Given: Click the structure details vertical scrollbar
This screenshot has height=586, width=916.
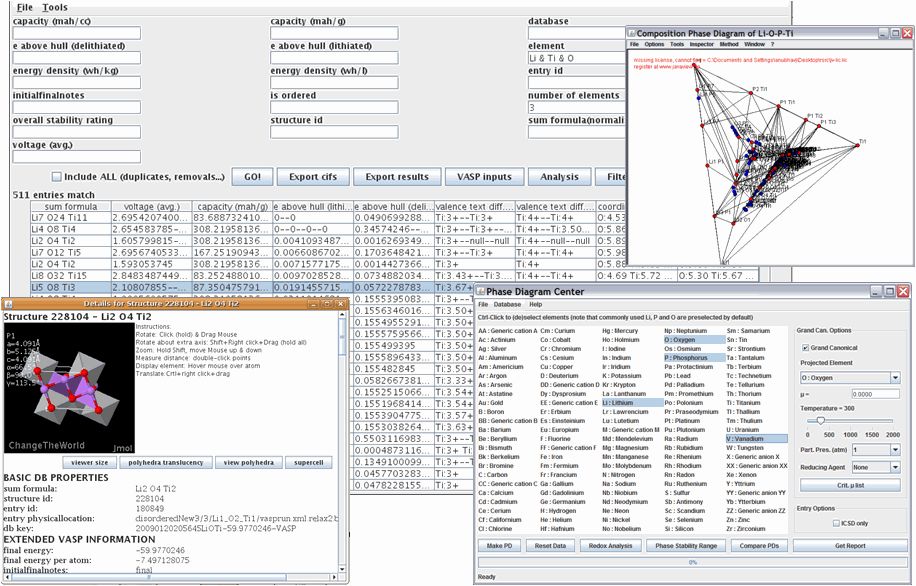Looking at the screenshot, I should [342, 442].
